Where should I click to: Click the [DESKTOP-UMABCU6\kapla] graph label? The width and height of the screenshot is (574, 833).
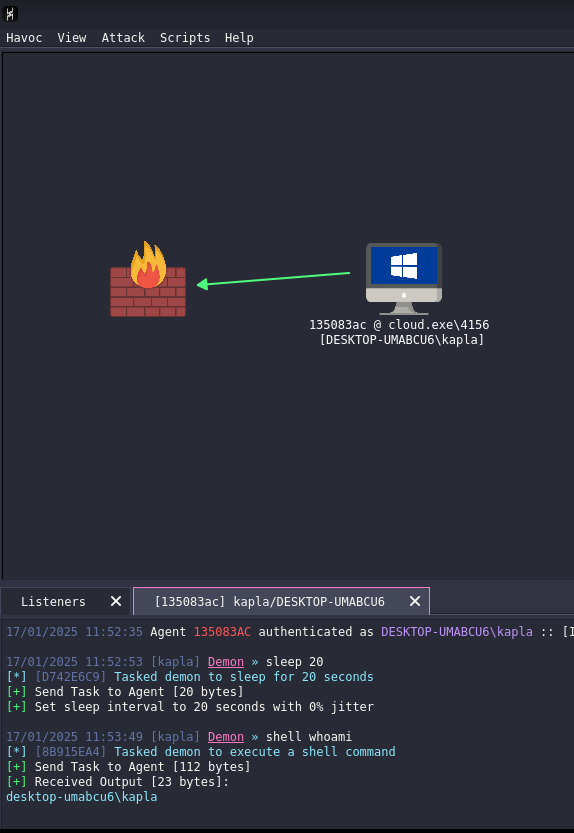click(x=402, y=339)
